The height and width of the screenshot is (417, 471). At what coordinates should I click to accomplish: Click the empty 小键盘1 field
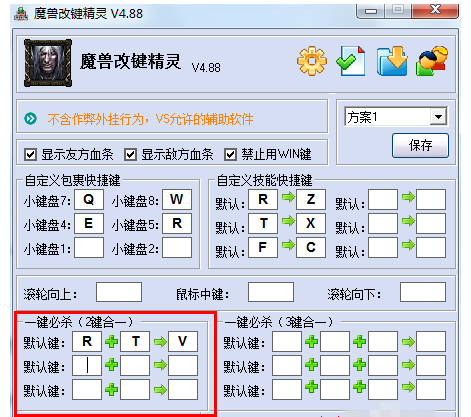pyautogui.click(x=89, y=247)
